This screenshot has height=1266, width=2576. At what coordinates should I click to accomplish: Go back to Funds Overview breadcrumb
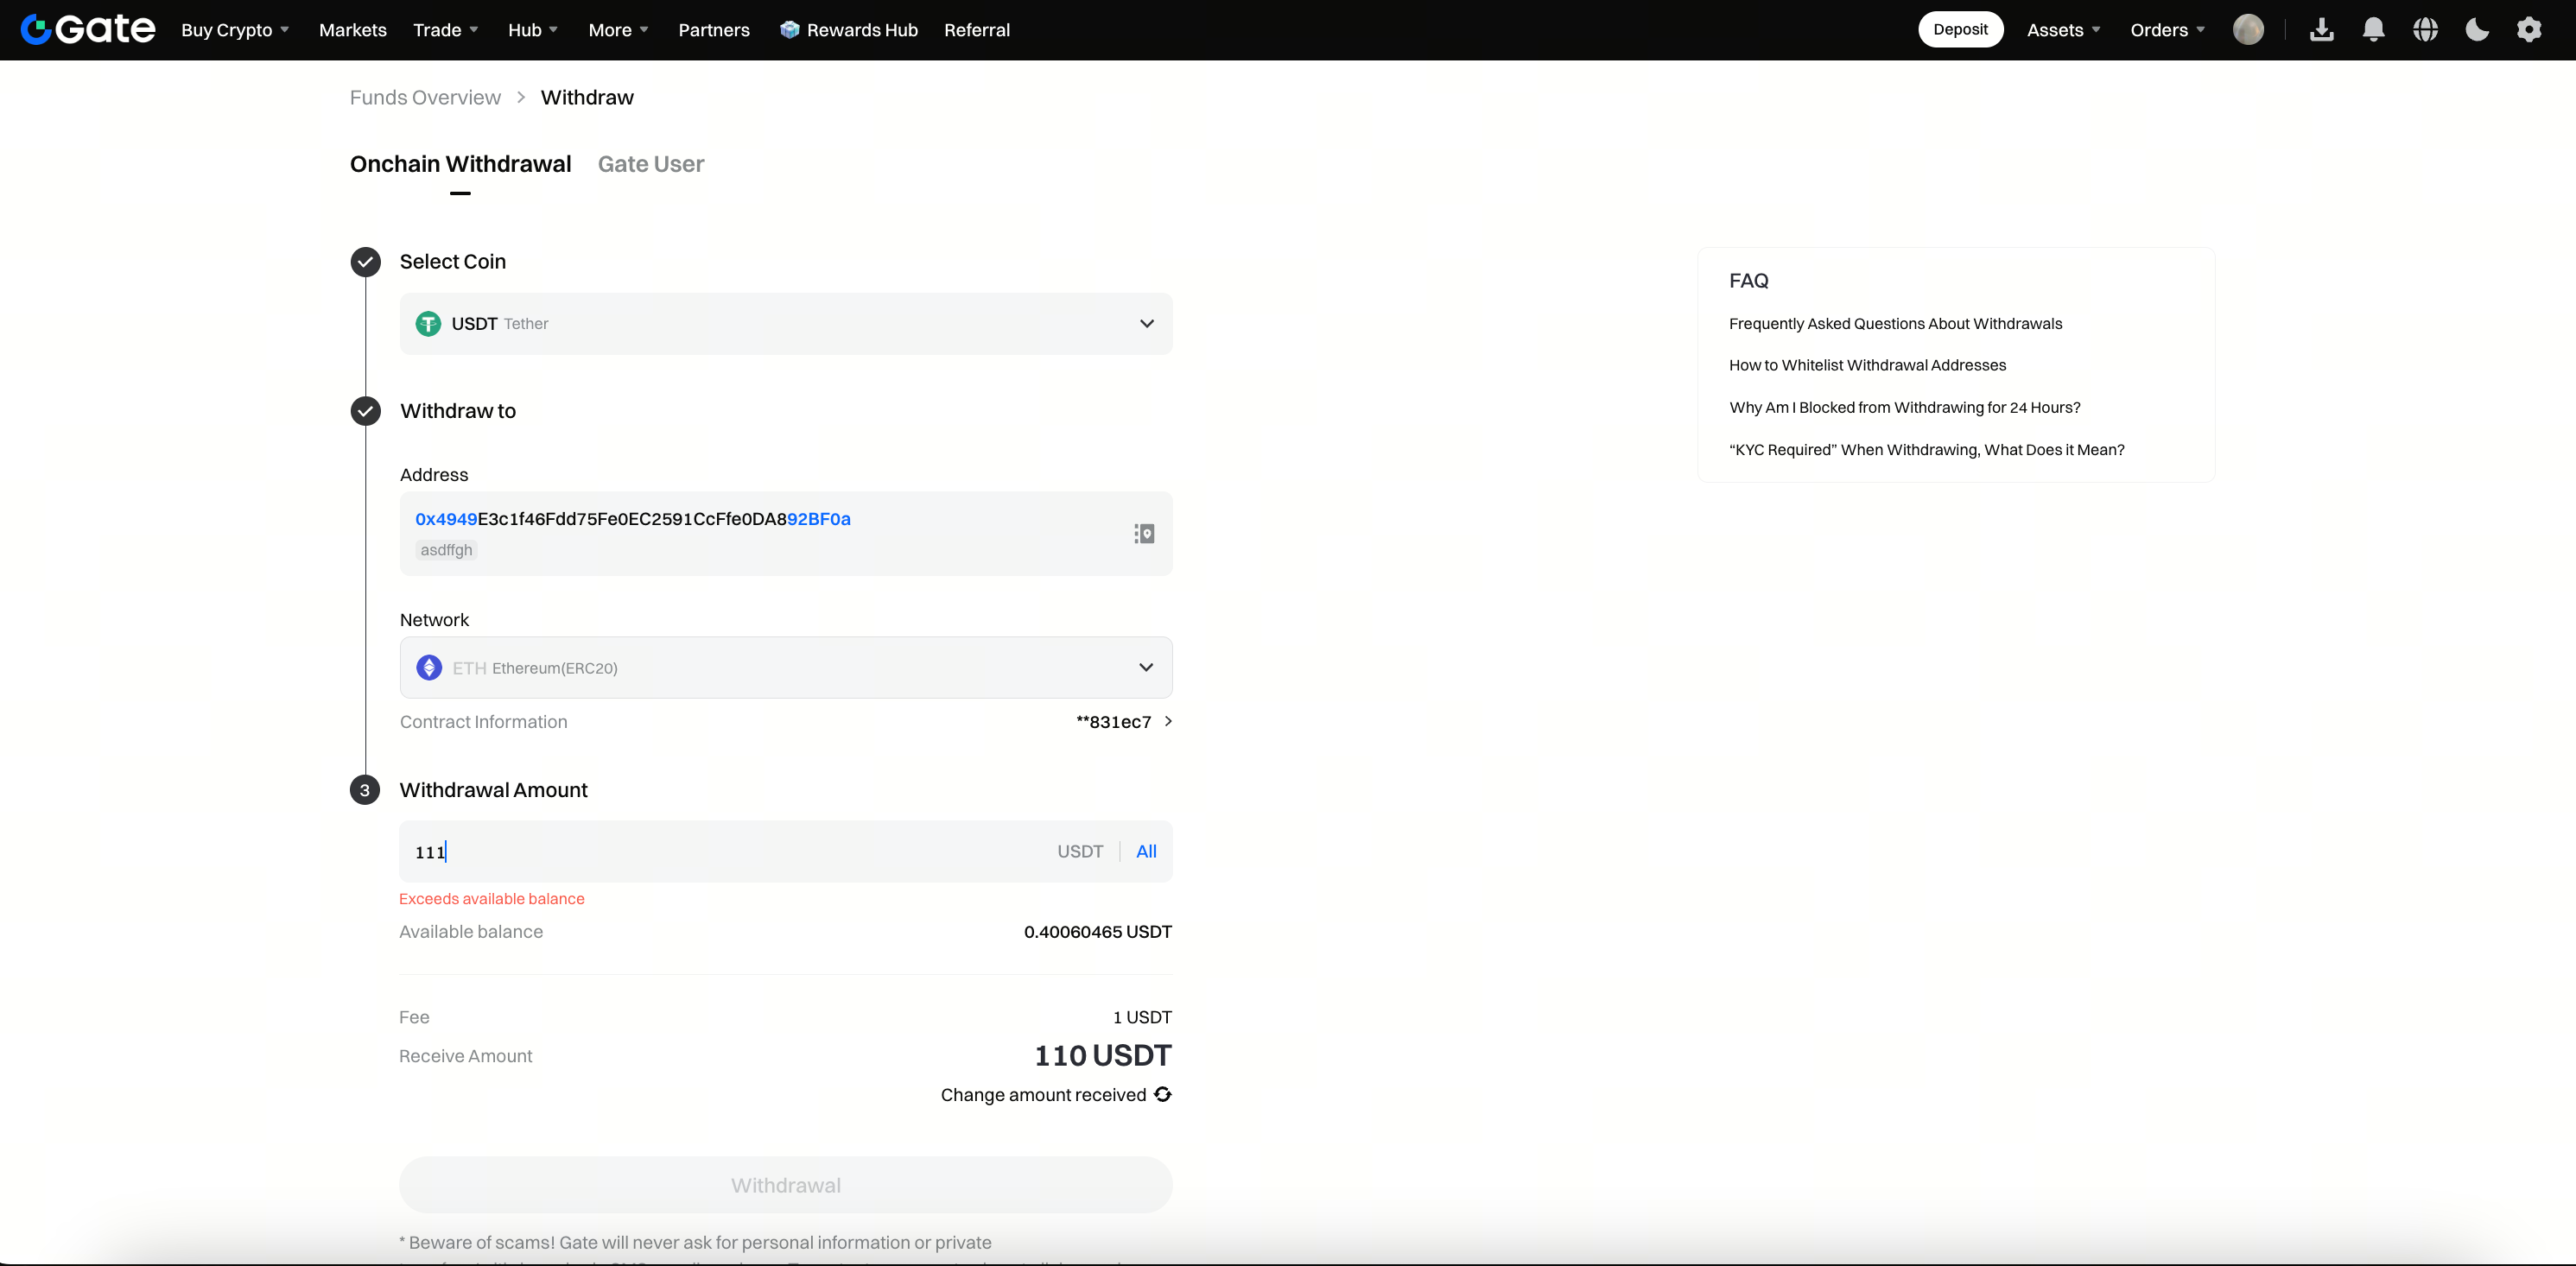click(x=425, y=97)
